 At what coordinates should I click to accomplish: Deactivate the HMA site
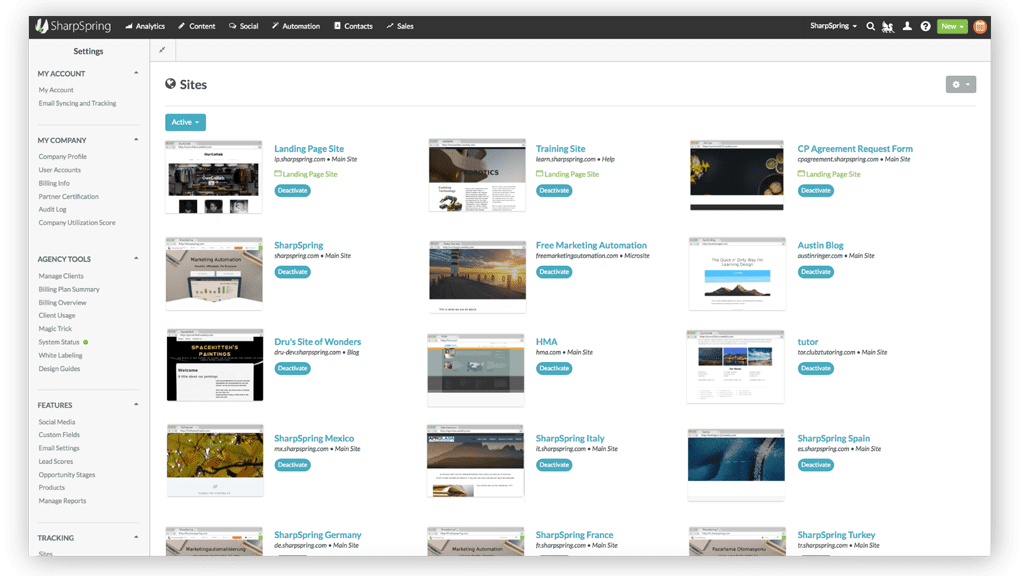[x=554, y=368]
